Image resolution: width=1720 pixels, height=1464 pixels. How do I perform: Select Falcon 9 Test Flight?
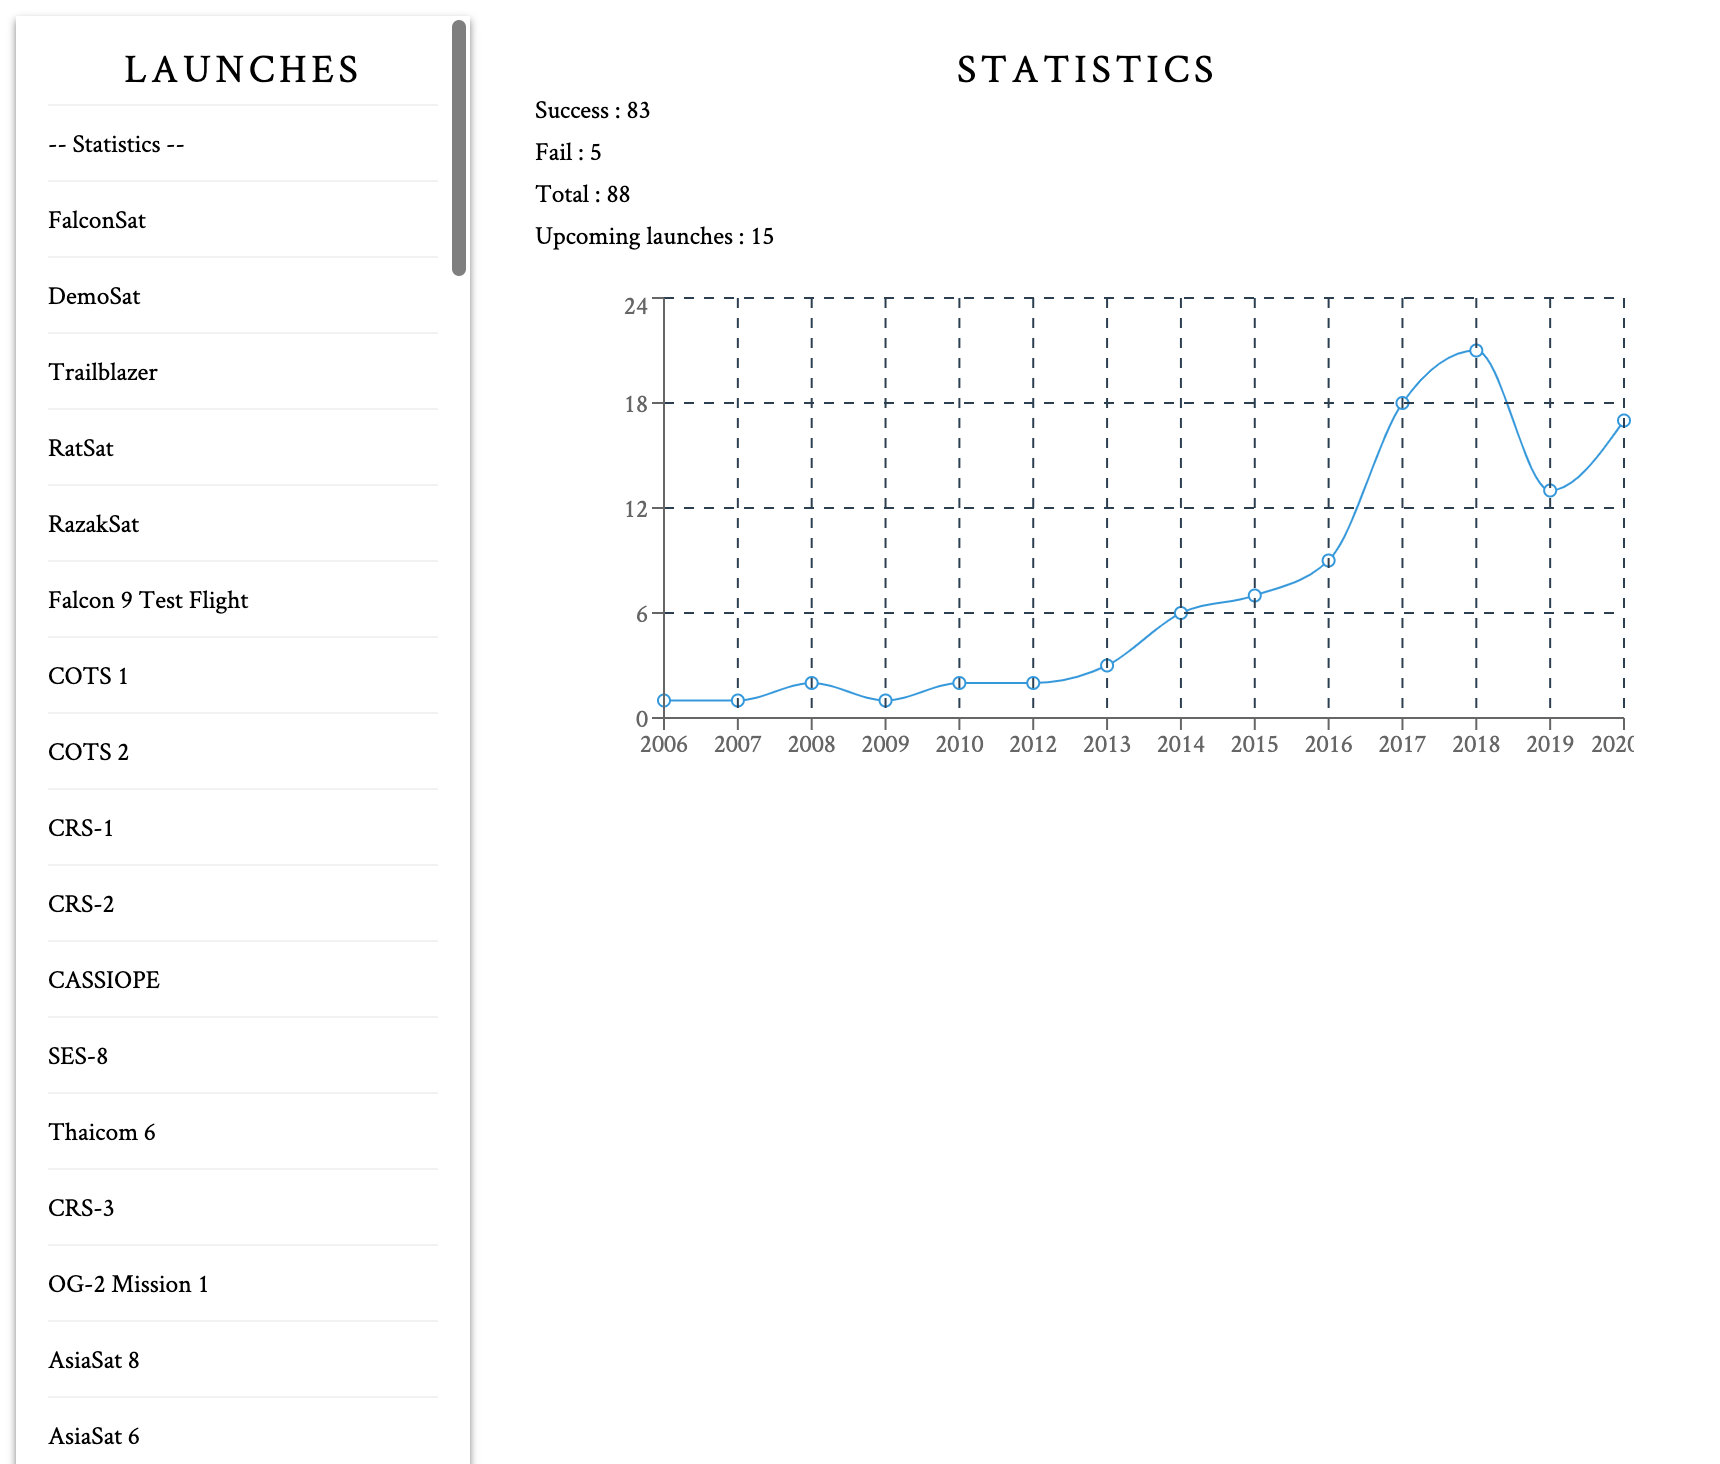click(x=243, y=600)
